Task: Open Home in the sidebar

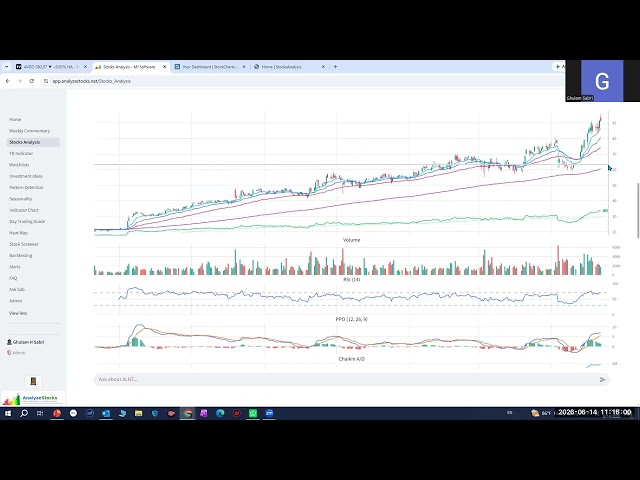Action: (x=15, y=120)
